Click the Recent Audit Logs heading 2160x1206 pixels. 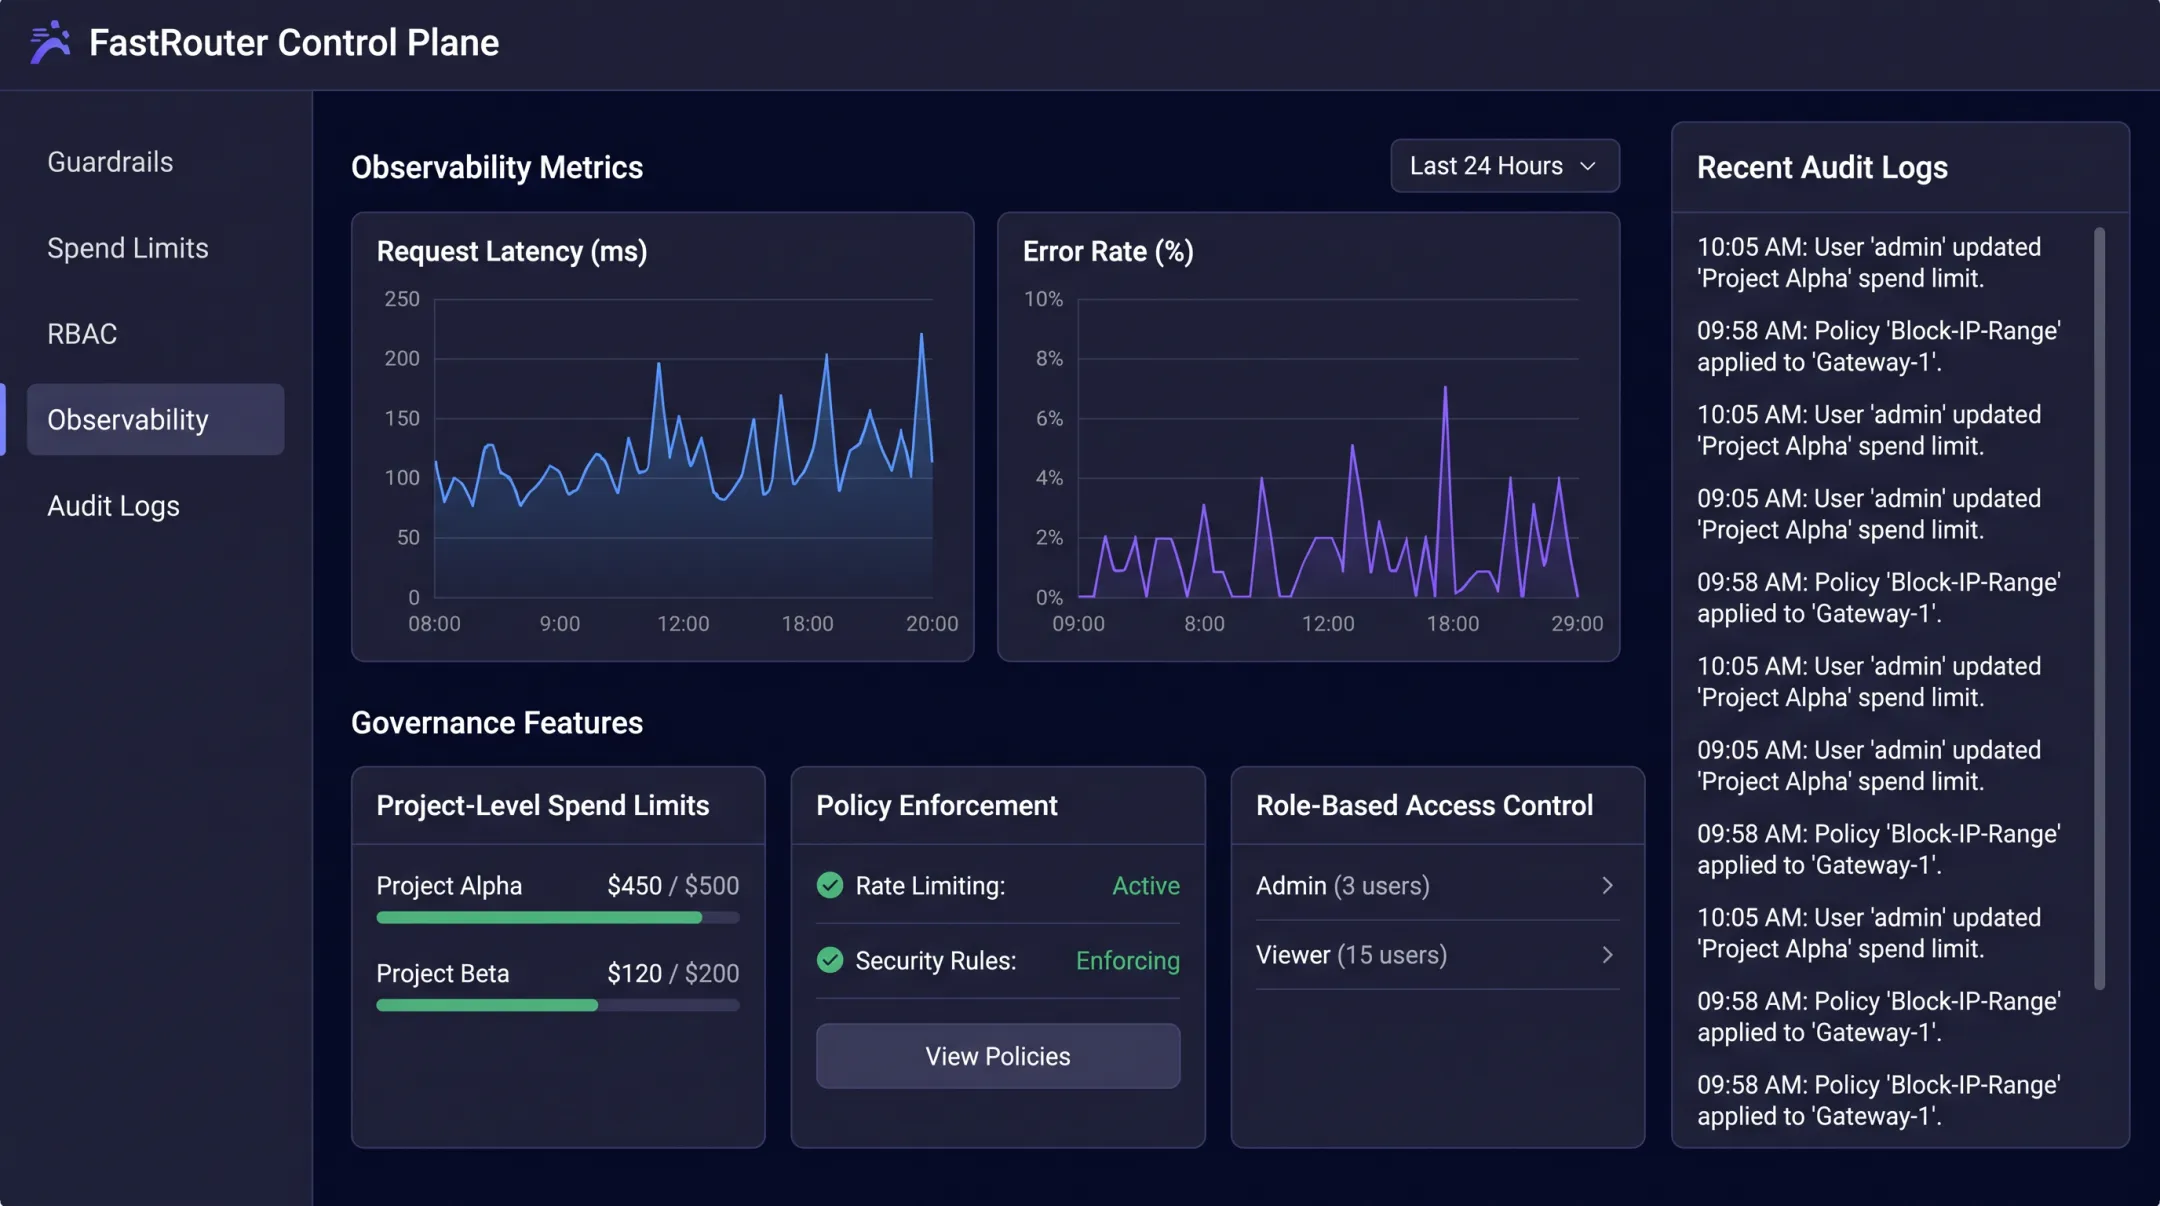click(1822, 167)
